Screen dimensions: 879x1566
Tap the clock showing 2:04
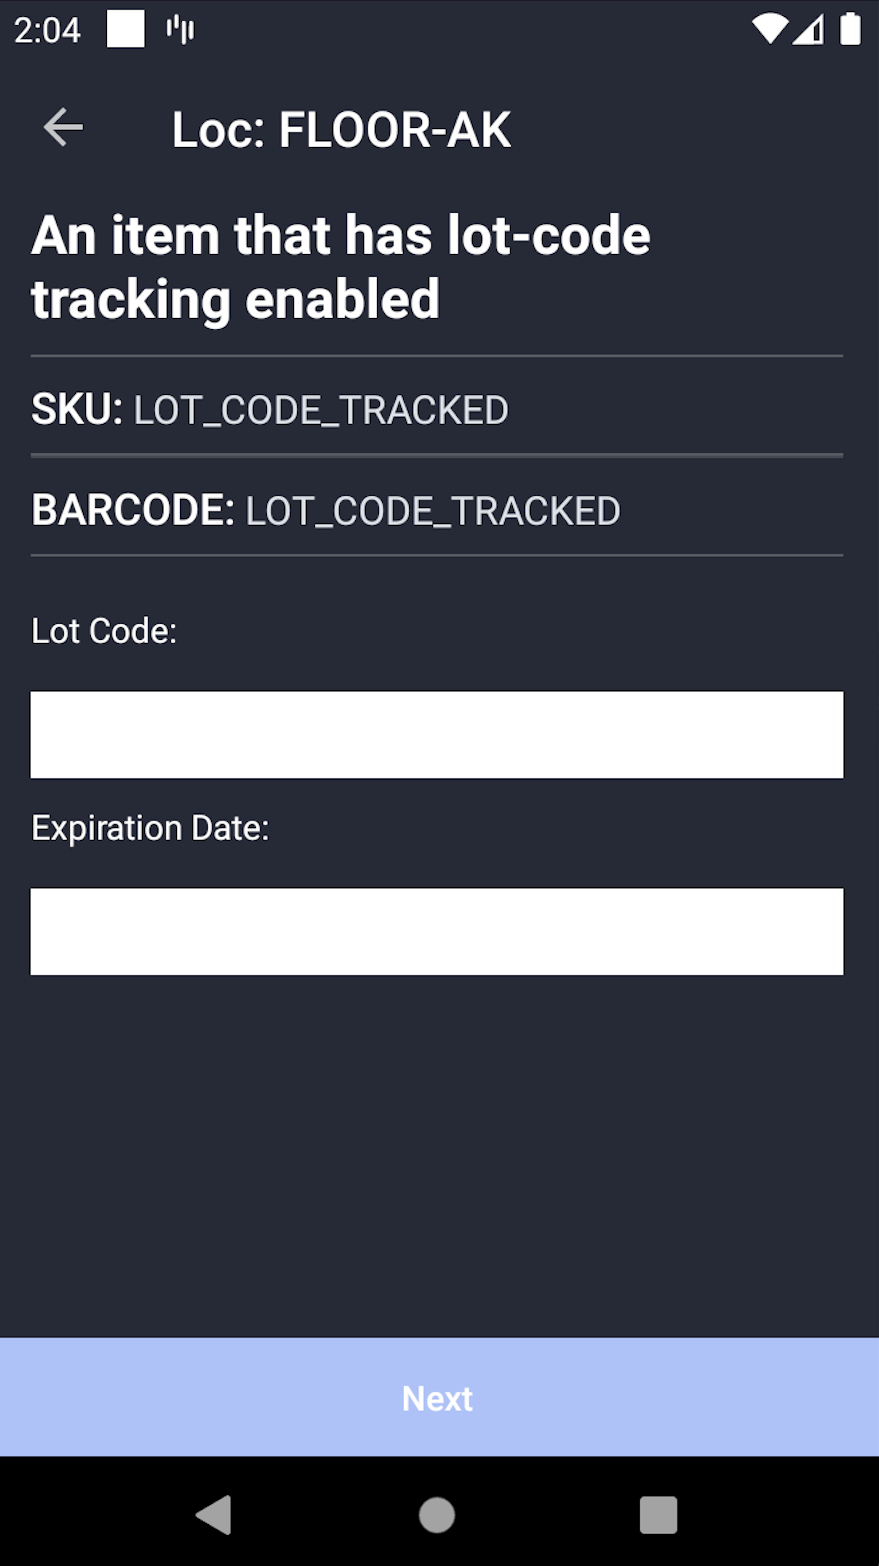coord(46,29)
